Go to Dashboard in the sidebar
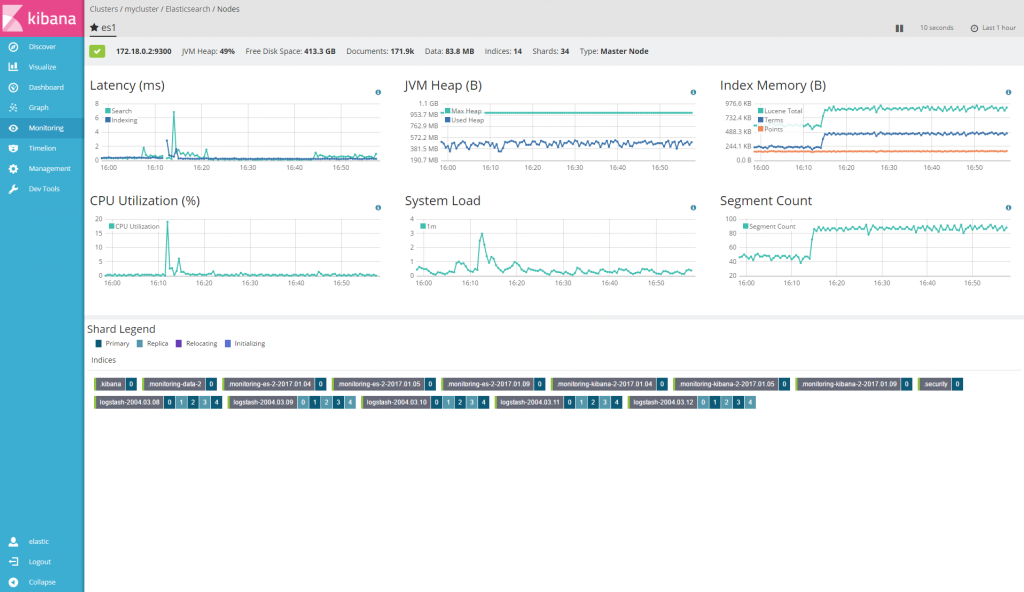1024x592 pixels. click(42, 88)
